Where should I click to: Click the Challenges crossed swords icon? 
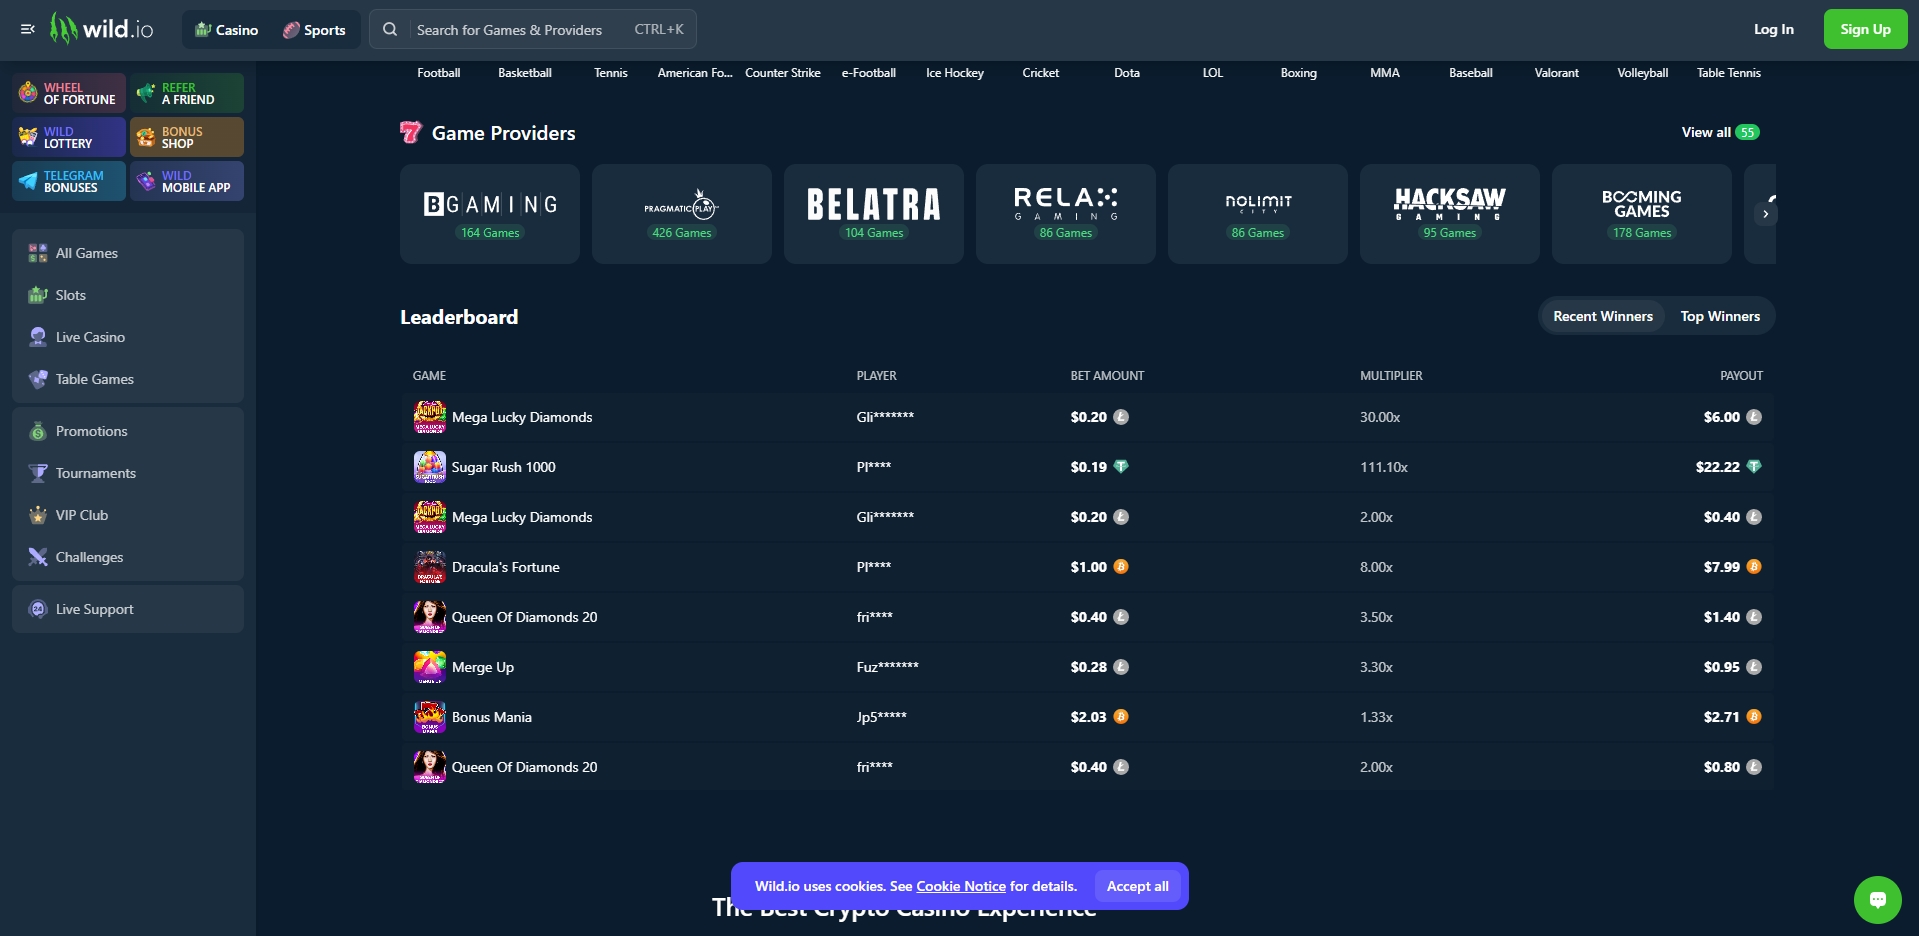pos(38,557)
